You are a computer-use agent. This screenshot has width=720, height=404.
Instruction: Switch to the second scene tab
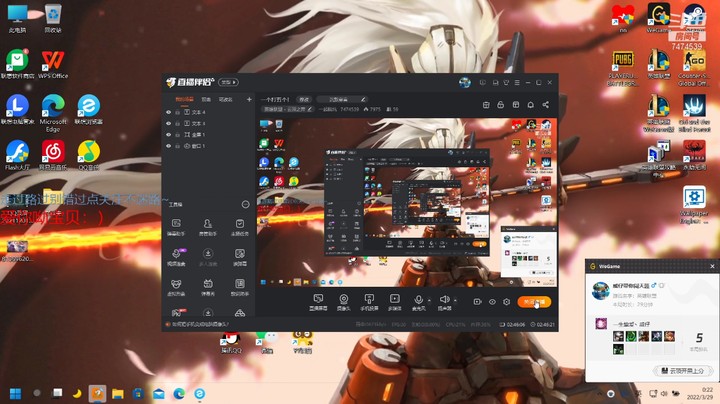206,99
